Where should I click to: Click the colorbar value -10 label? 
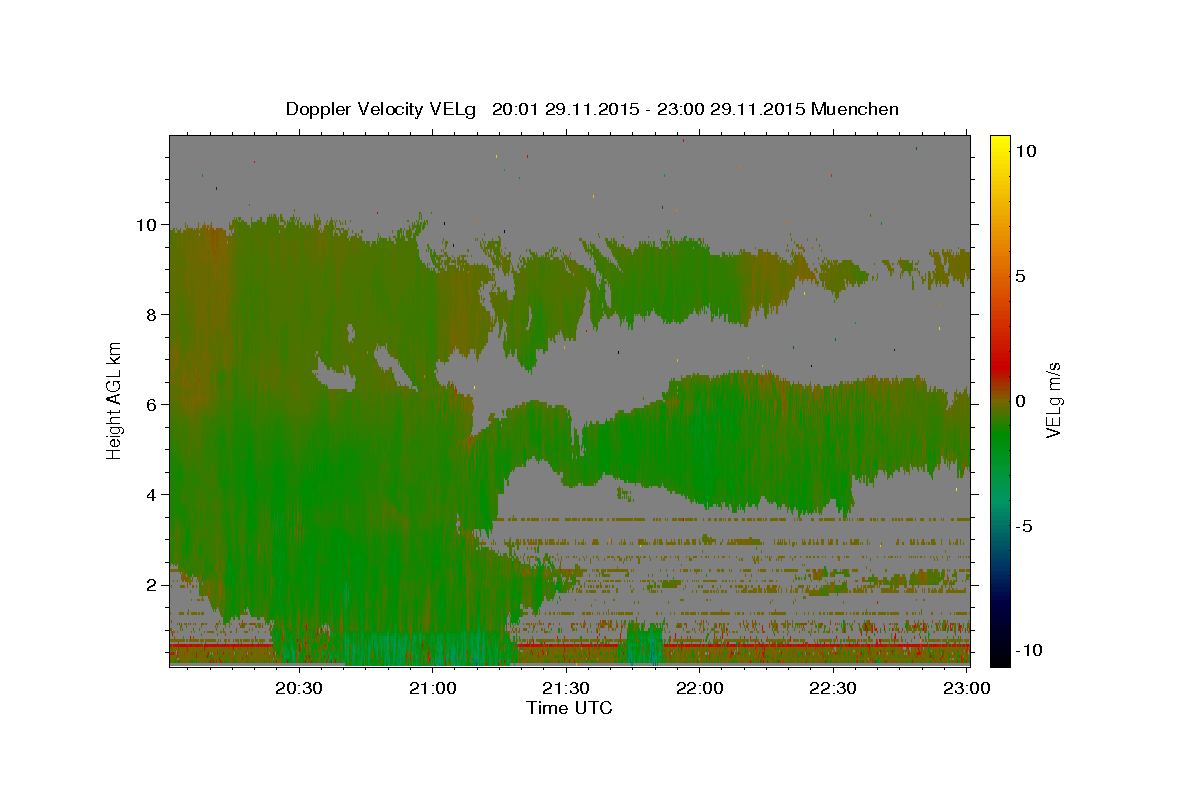tap(1028, 651)
